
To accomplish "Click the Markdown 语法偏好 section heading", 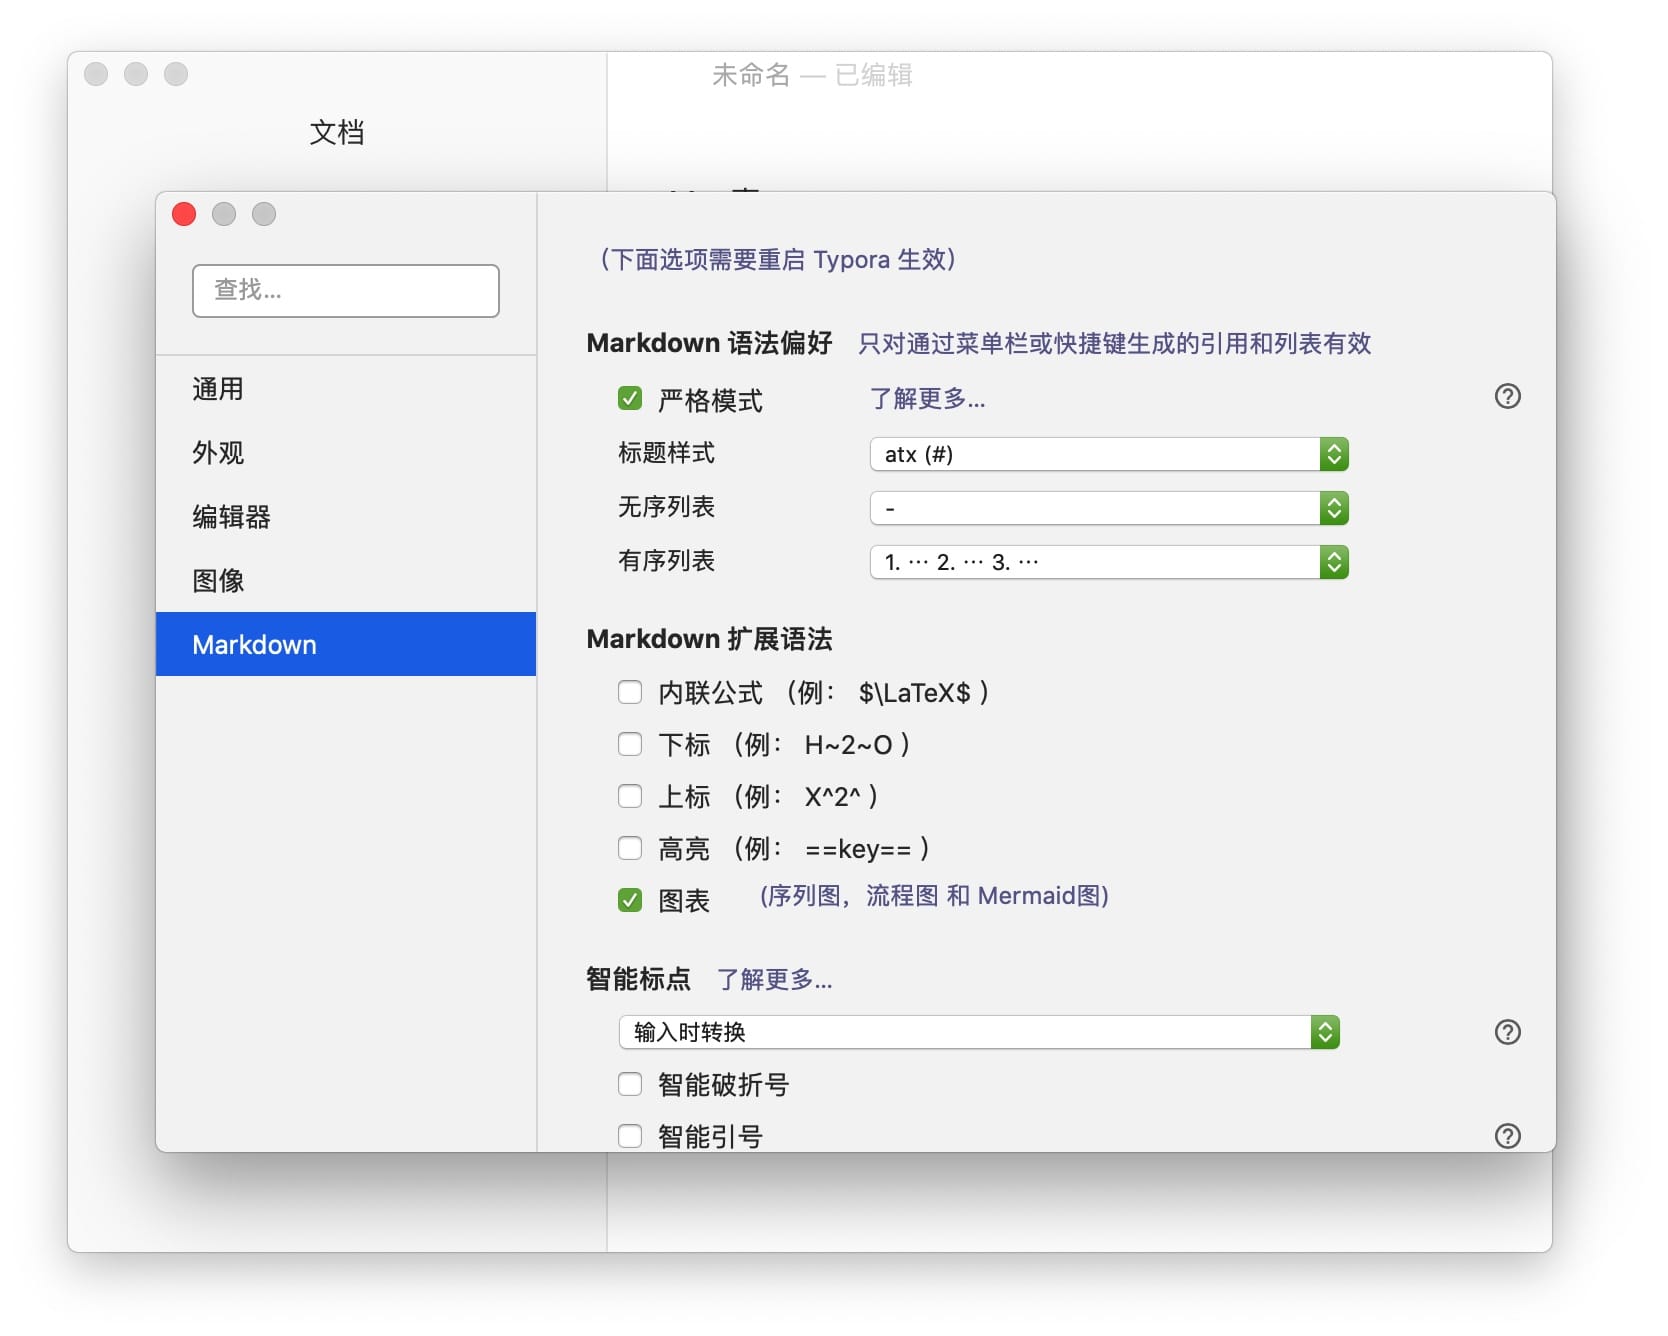I will pyautogui.click(x=709, y=343).
